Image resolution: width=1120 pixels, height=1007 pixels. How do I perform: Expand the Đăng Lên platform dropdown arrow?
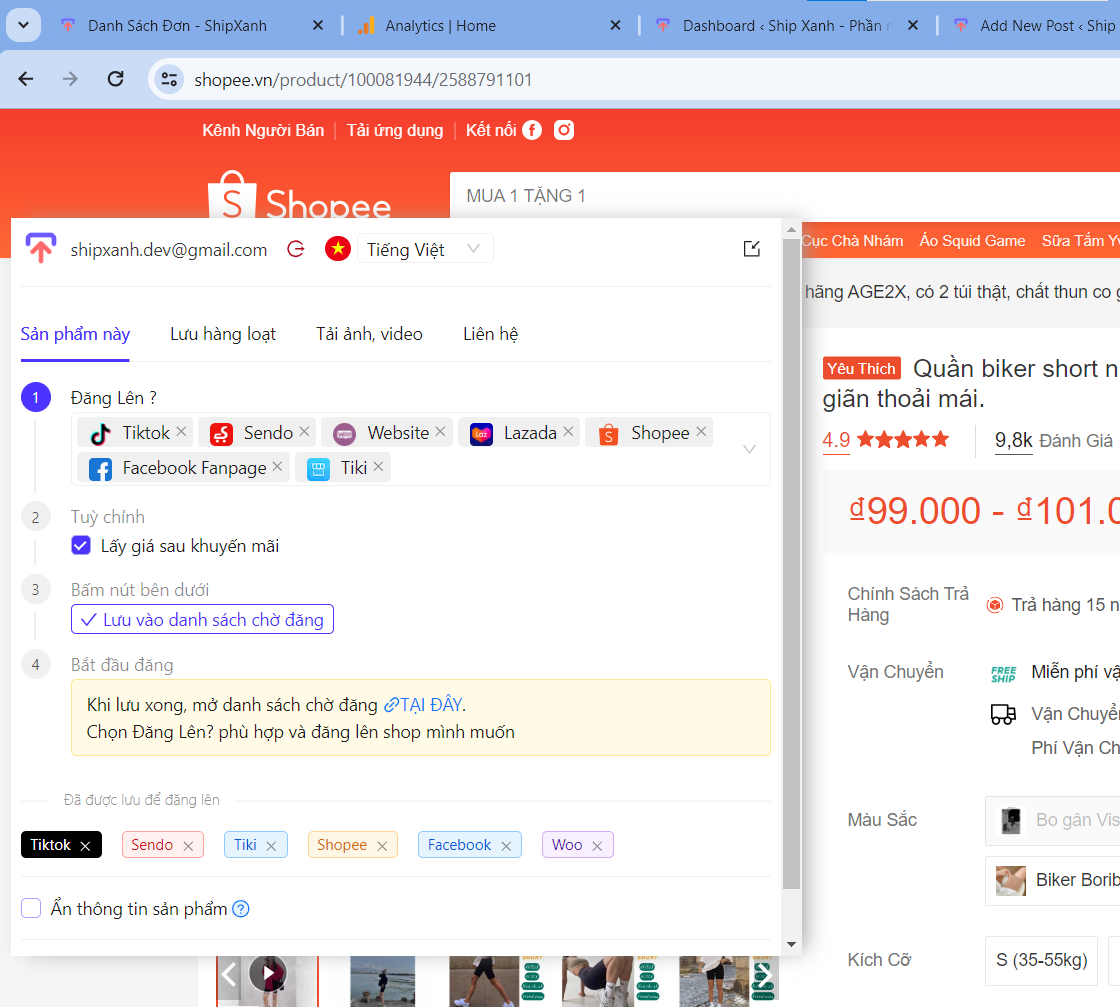[749, 450]
